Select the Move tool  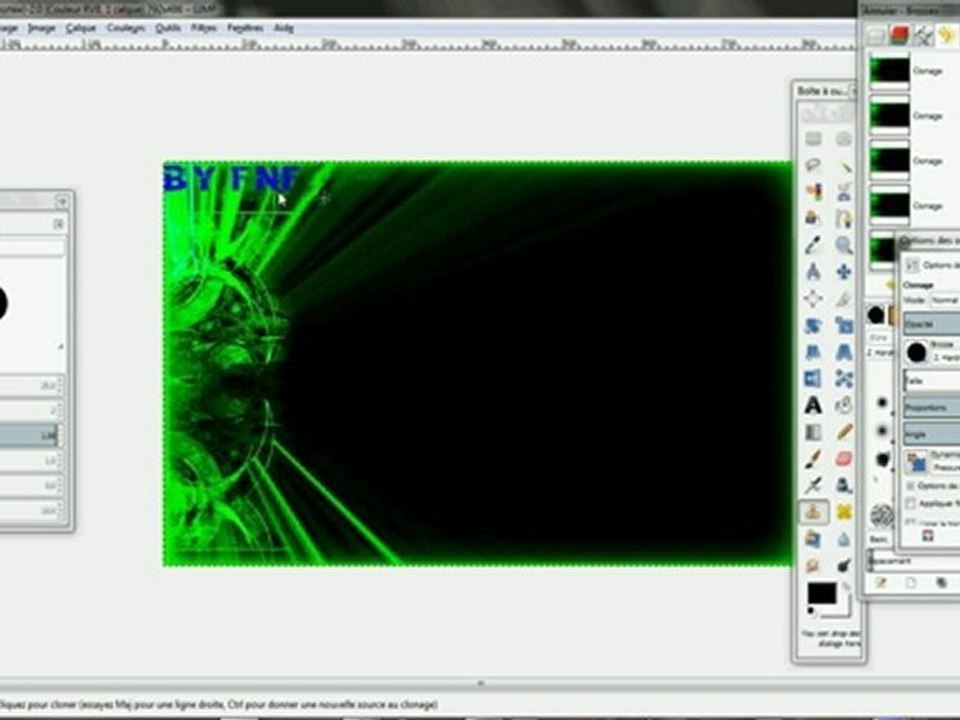(844, 271)
